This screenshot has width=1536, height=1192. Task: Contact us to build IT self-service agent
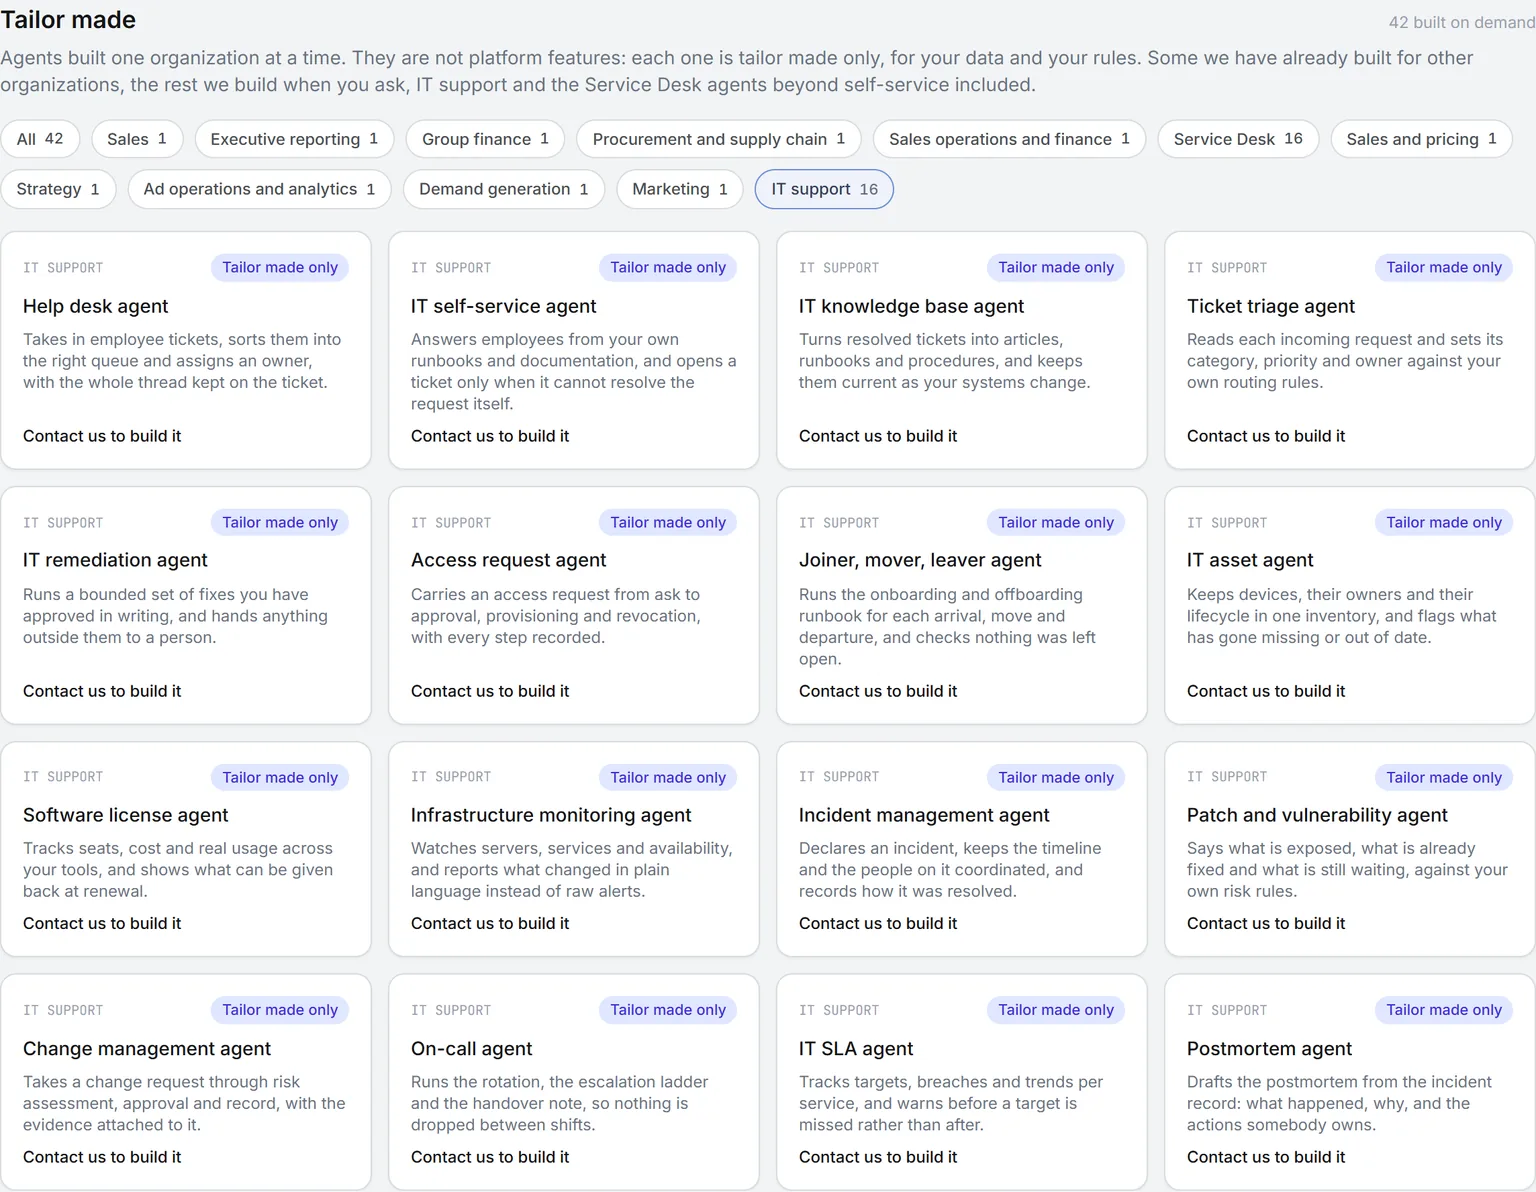click(490, 436)
